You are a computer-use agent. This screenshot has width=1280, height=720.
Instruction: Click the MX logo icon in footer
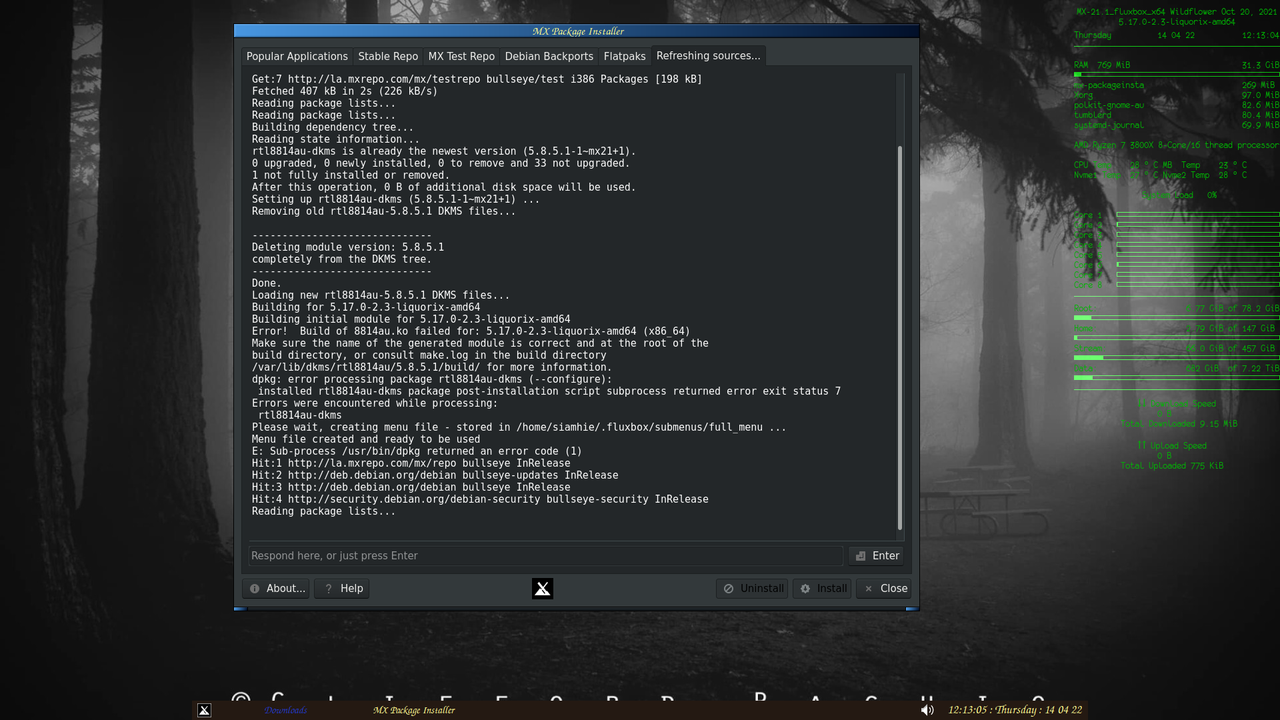[542, 588]
